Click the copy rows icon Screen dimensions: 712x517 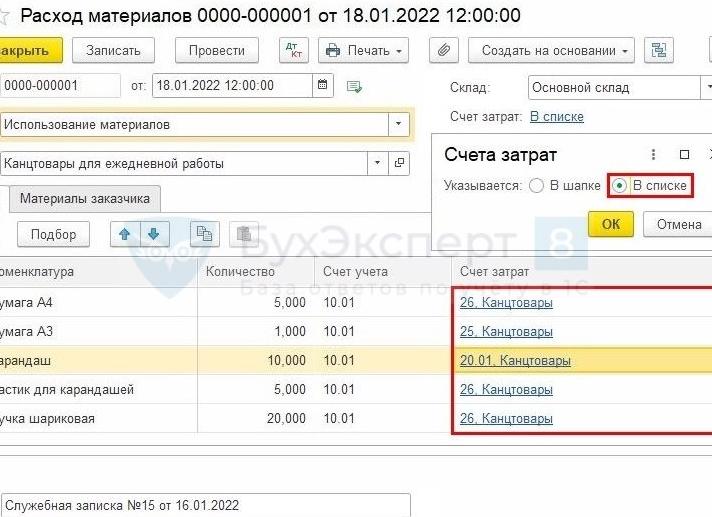(x=204, y=234)
